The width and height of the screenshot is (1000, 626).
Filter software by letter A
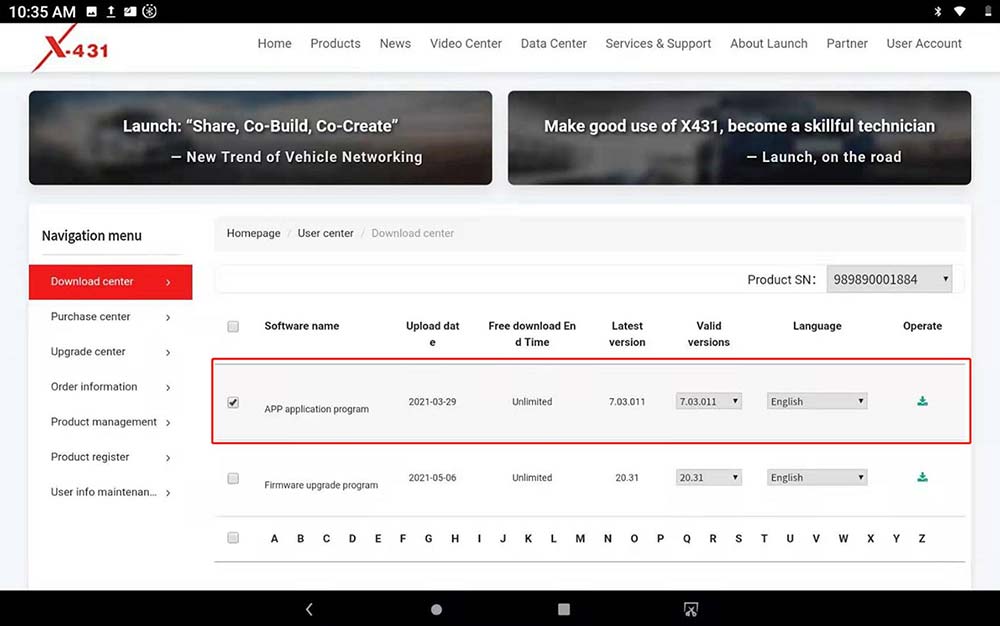(274, 539)
